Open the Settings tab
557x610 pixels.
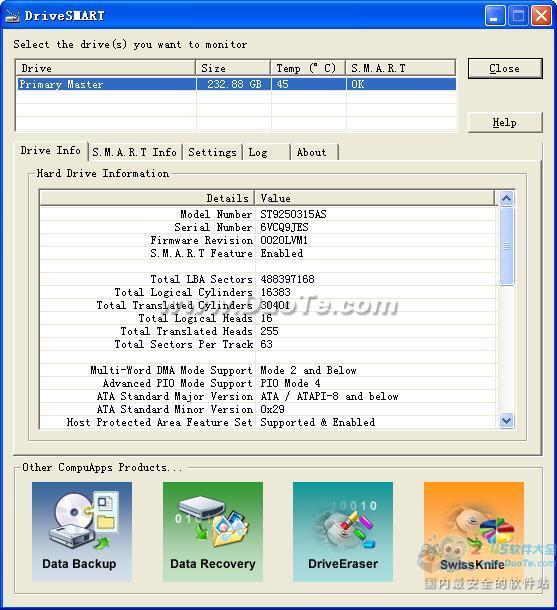point(212,152)
